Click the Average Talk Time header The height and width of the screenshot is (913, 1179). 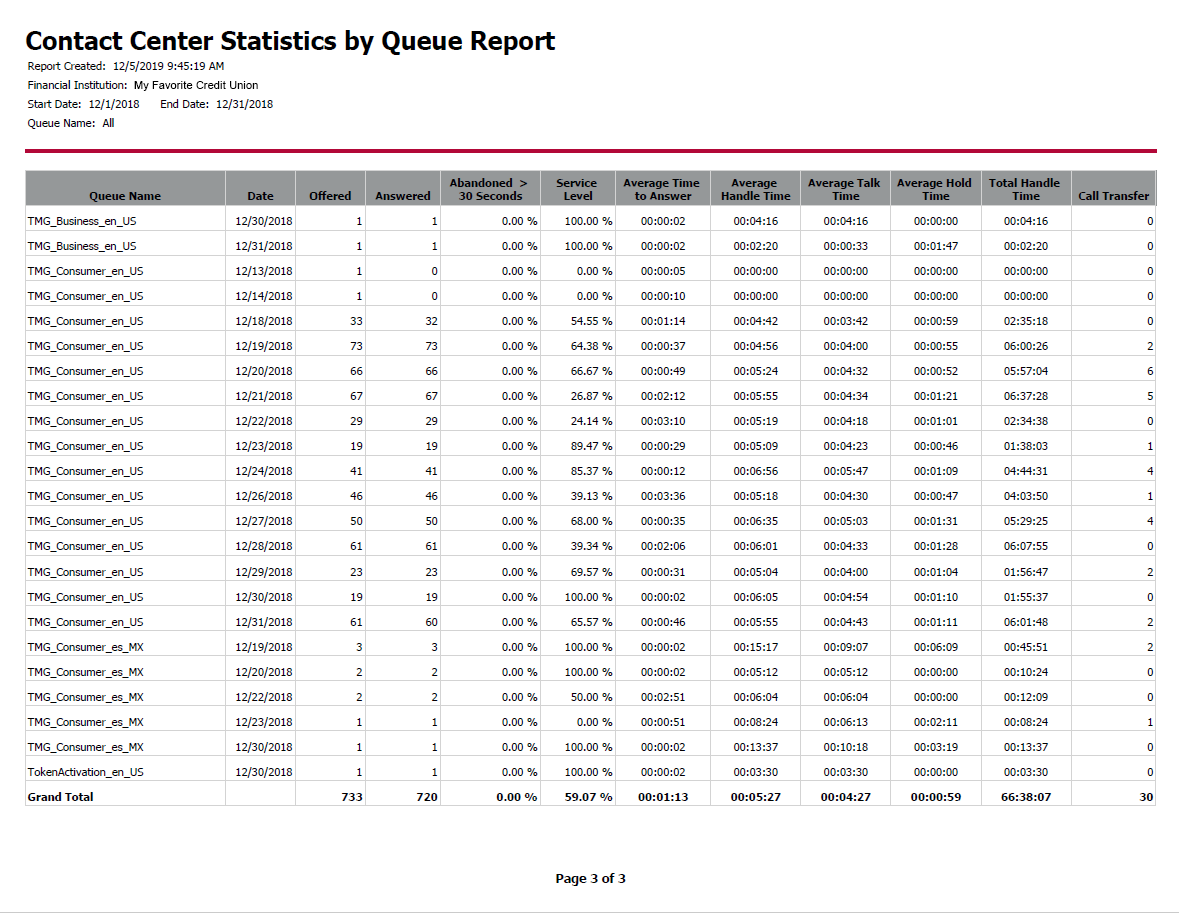click(844, 189)
